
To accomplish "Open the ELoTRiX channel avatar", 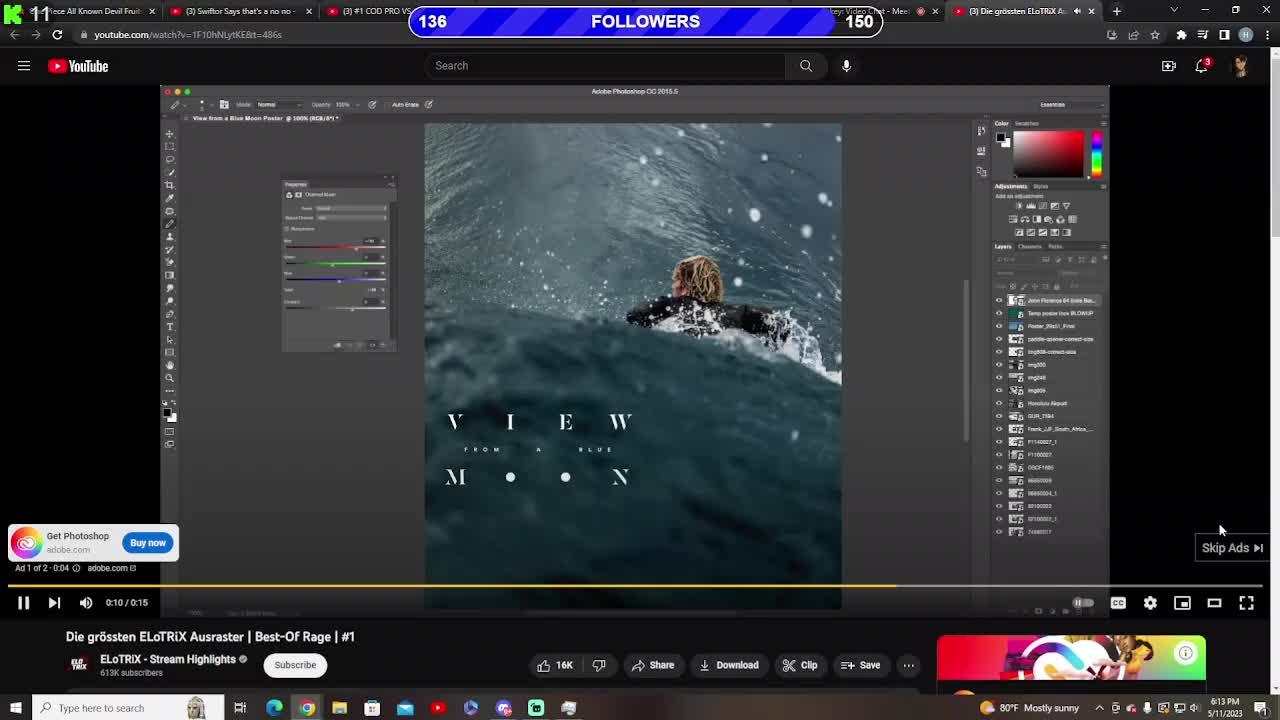I will click(79, 665).
